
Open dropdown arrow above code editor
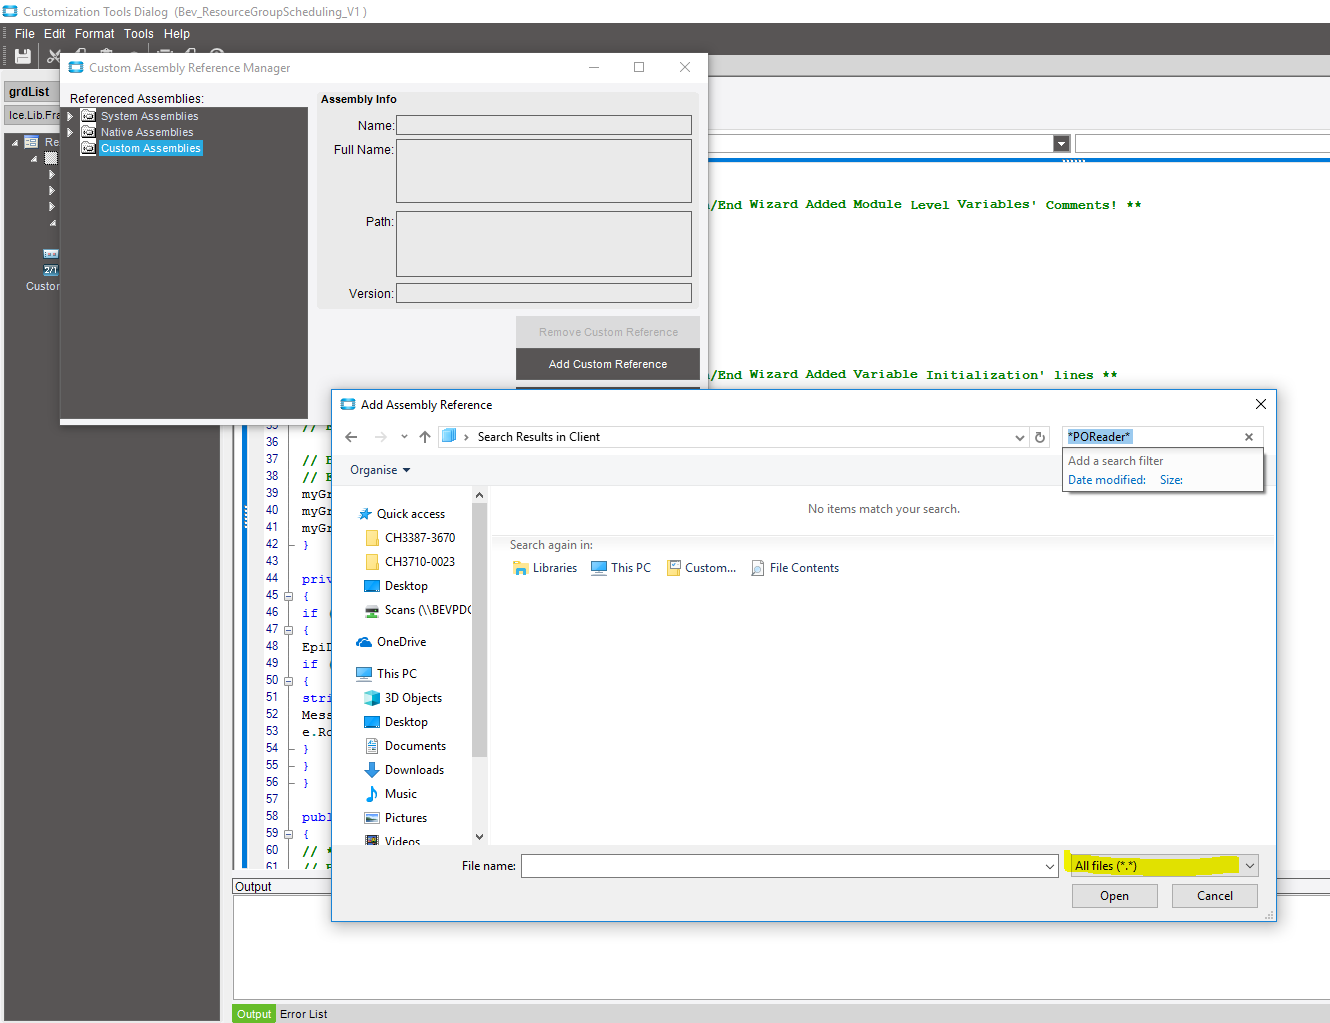click(1062, 144)
